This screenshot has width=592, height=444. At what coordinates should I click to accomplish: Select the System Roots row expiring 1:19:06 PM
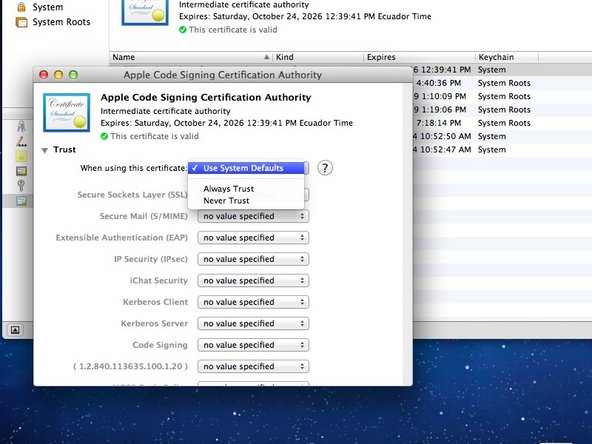coord(502,110)
